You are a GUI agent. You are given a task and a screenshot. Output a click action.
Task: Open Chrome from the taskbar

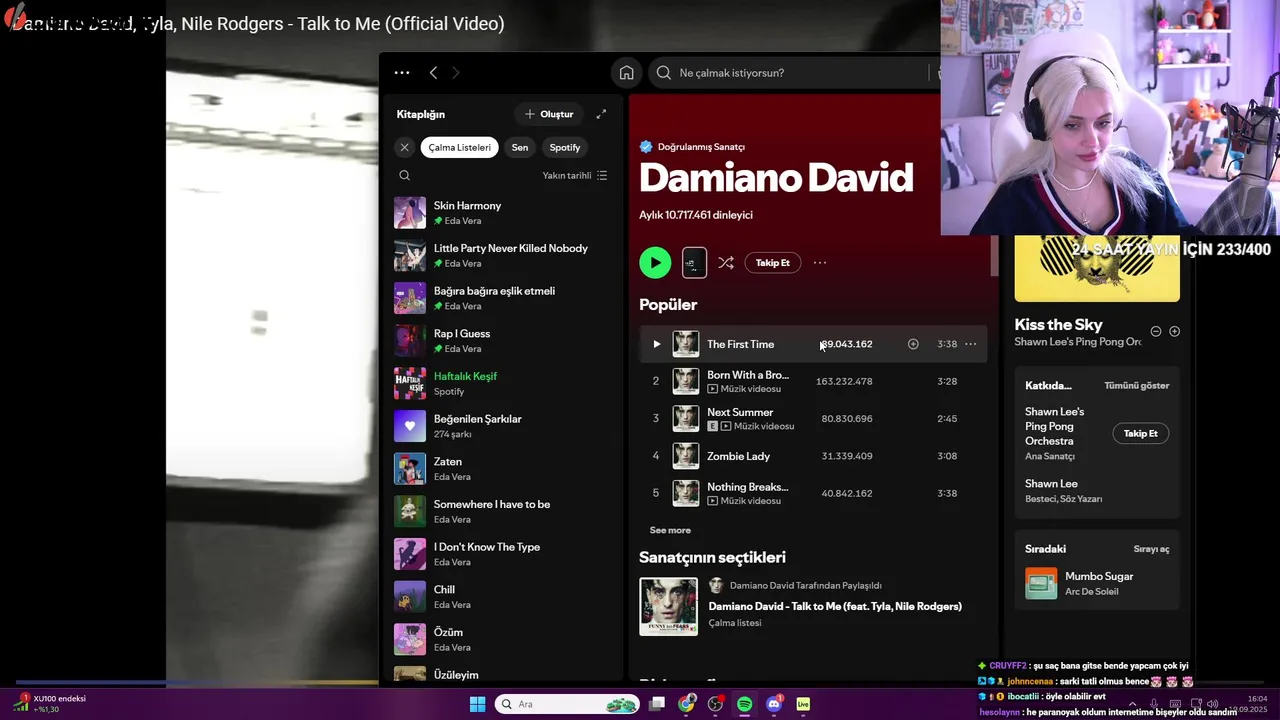[686, 704]
